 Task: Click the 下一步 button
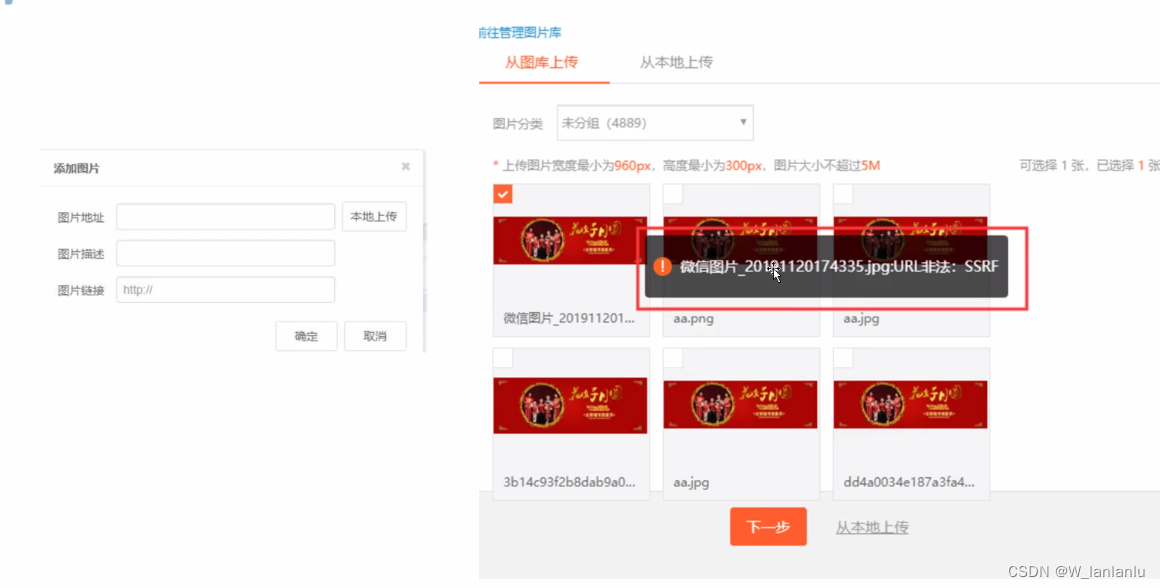[768, 527]
